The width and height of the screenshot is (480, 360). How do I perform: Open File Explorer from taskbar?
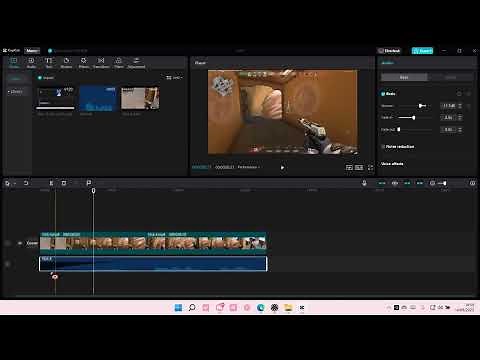point(288,307)
